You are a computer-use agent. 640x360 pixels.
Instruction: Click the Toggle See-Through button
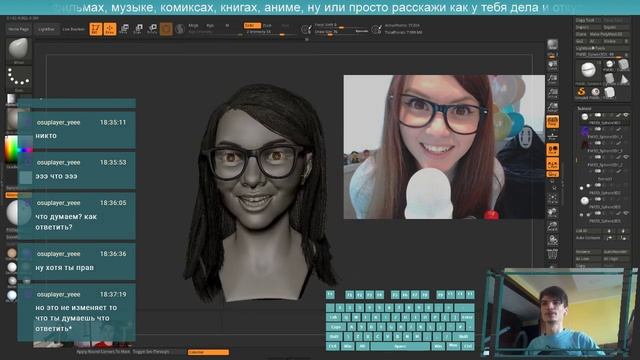tap(151, 351)
